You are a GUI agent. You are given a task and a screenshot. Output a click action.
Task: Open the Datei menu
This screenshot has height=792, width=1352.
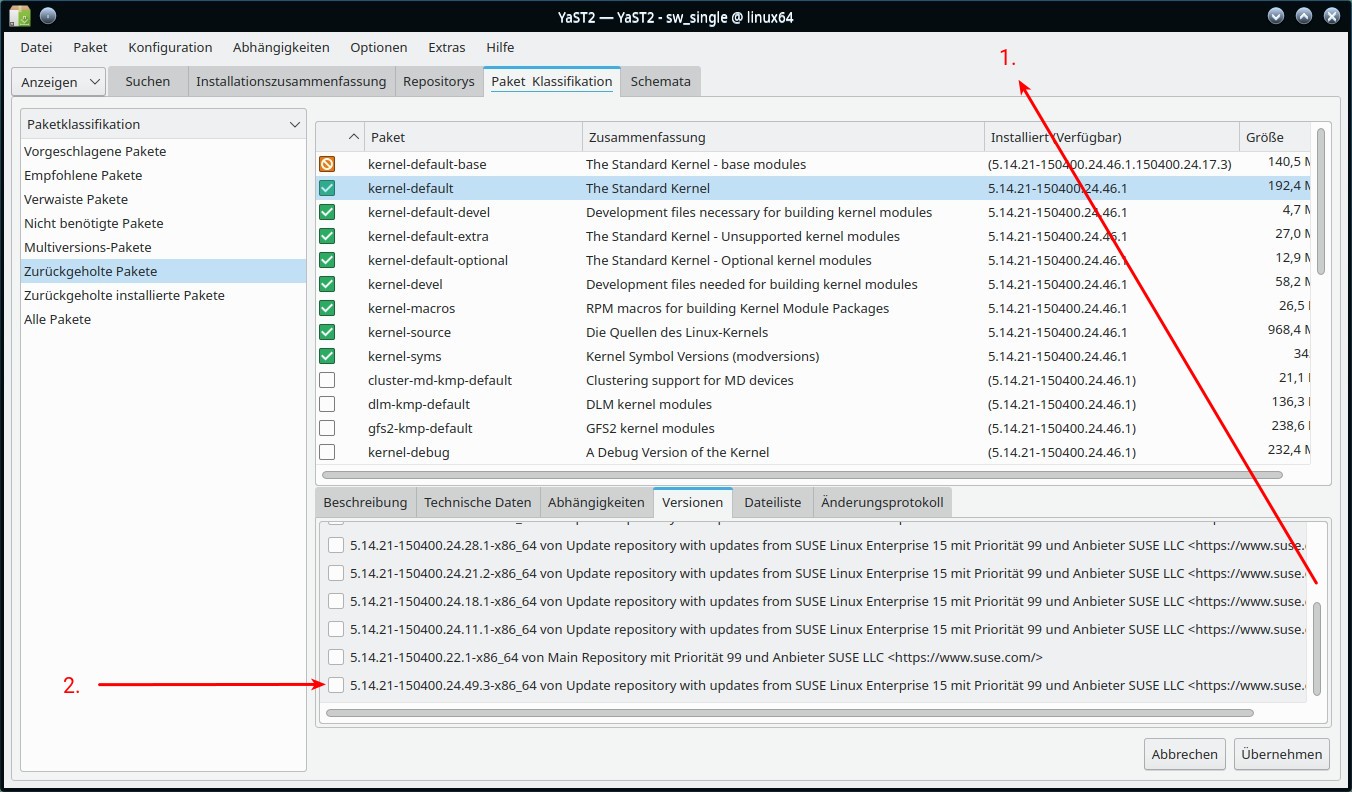pyautogui.click(x=36, y=47)
